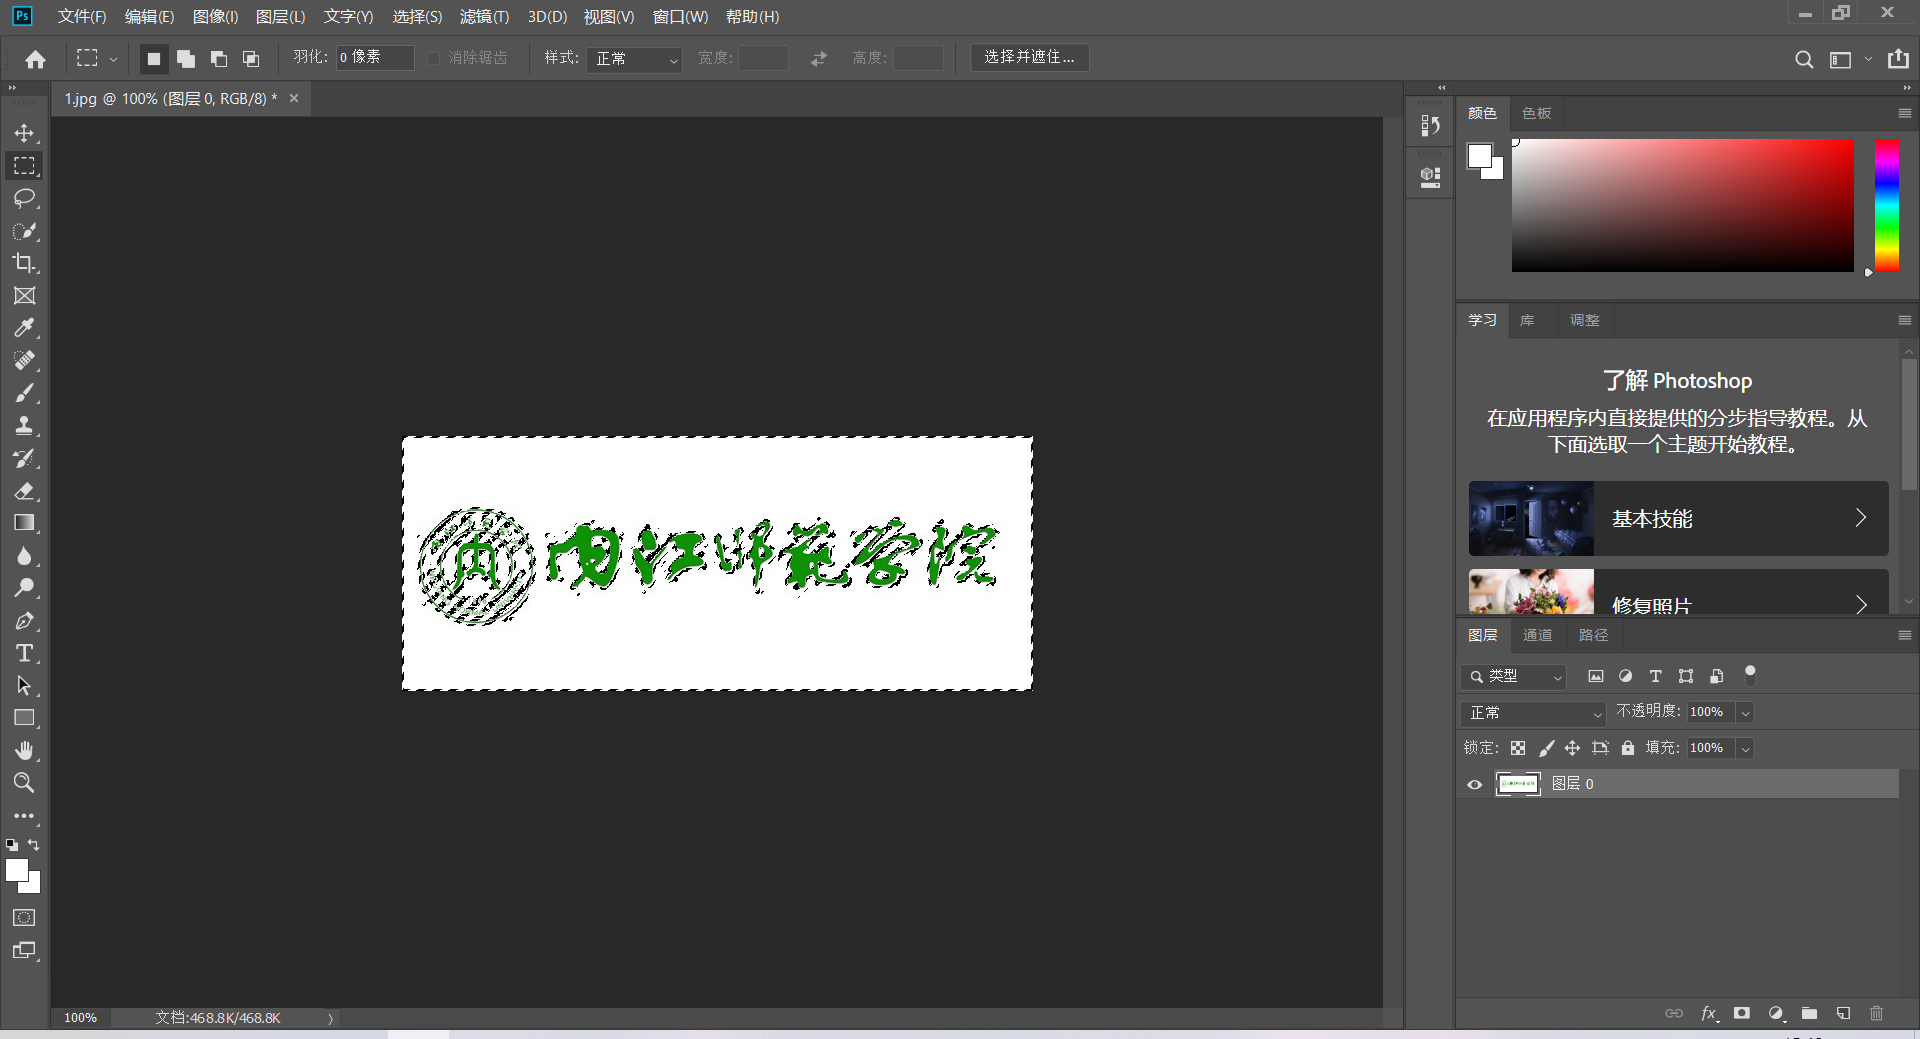The height and width of the screenshot is (1039, 1920).
Task: Choose Intersect with selection mode
Action: (x=251, y=59)
